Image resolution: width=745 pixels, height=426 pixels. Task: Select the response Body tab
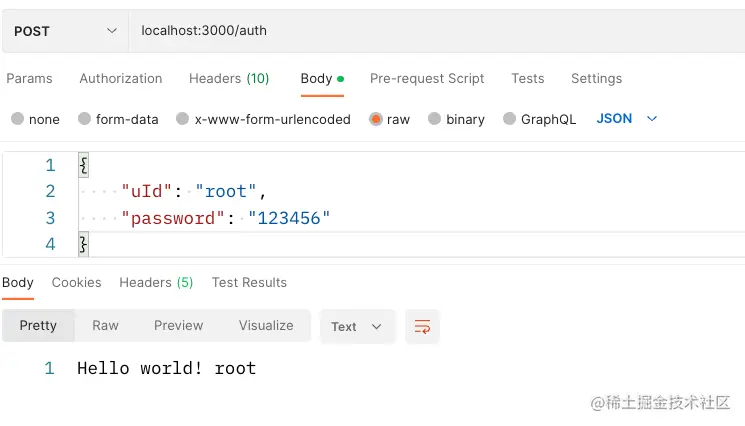[18, 283]
